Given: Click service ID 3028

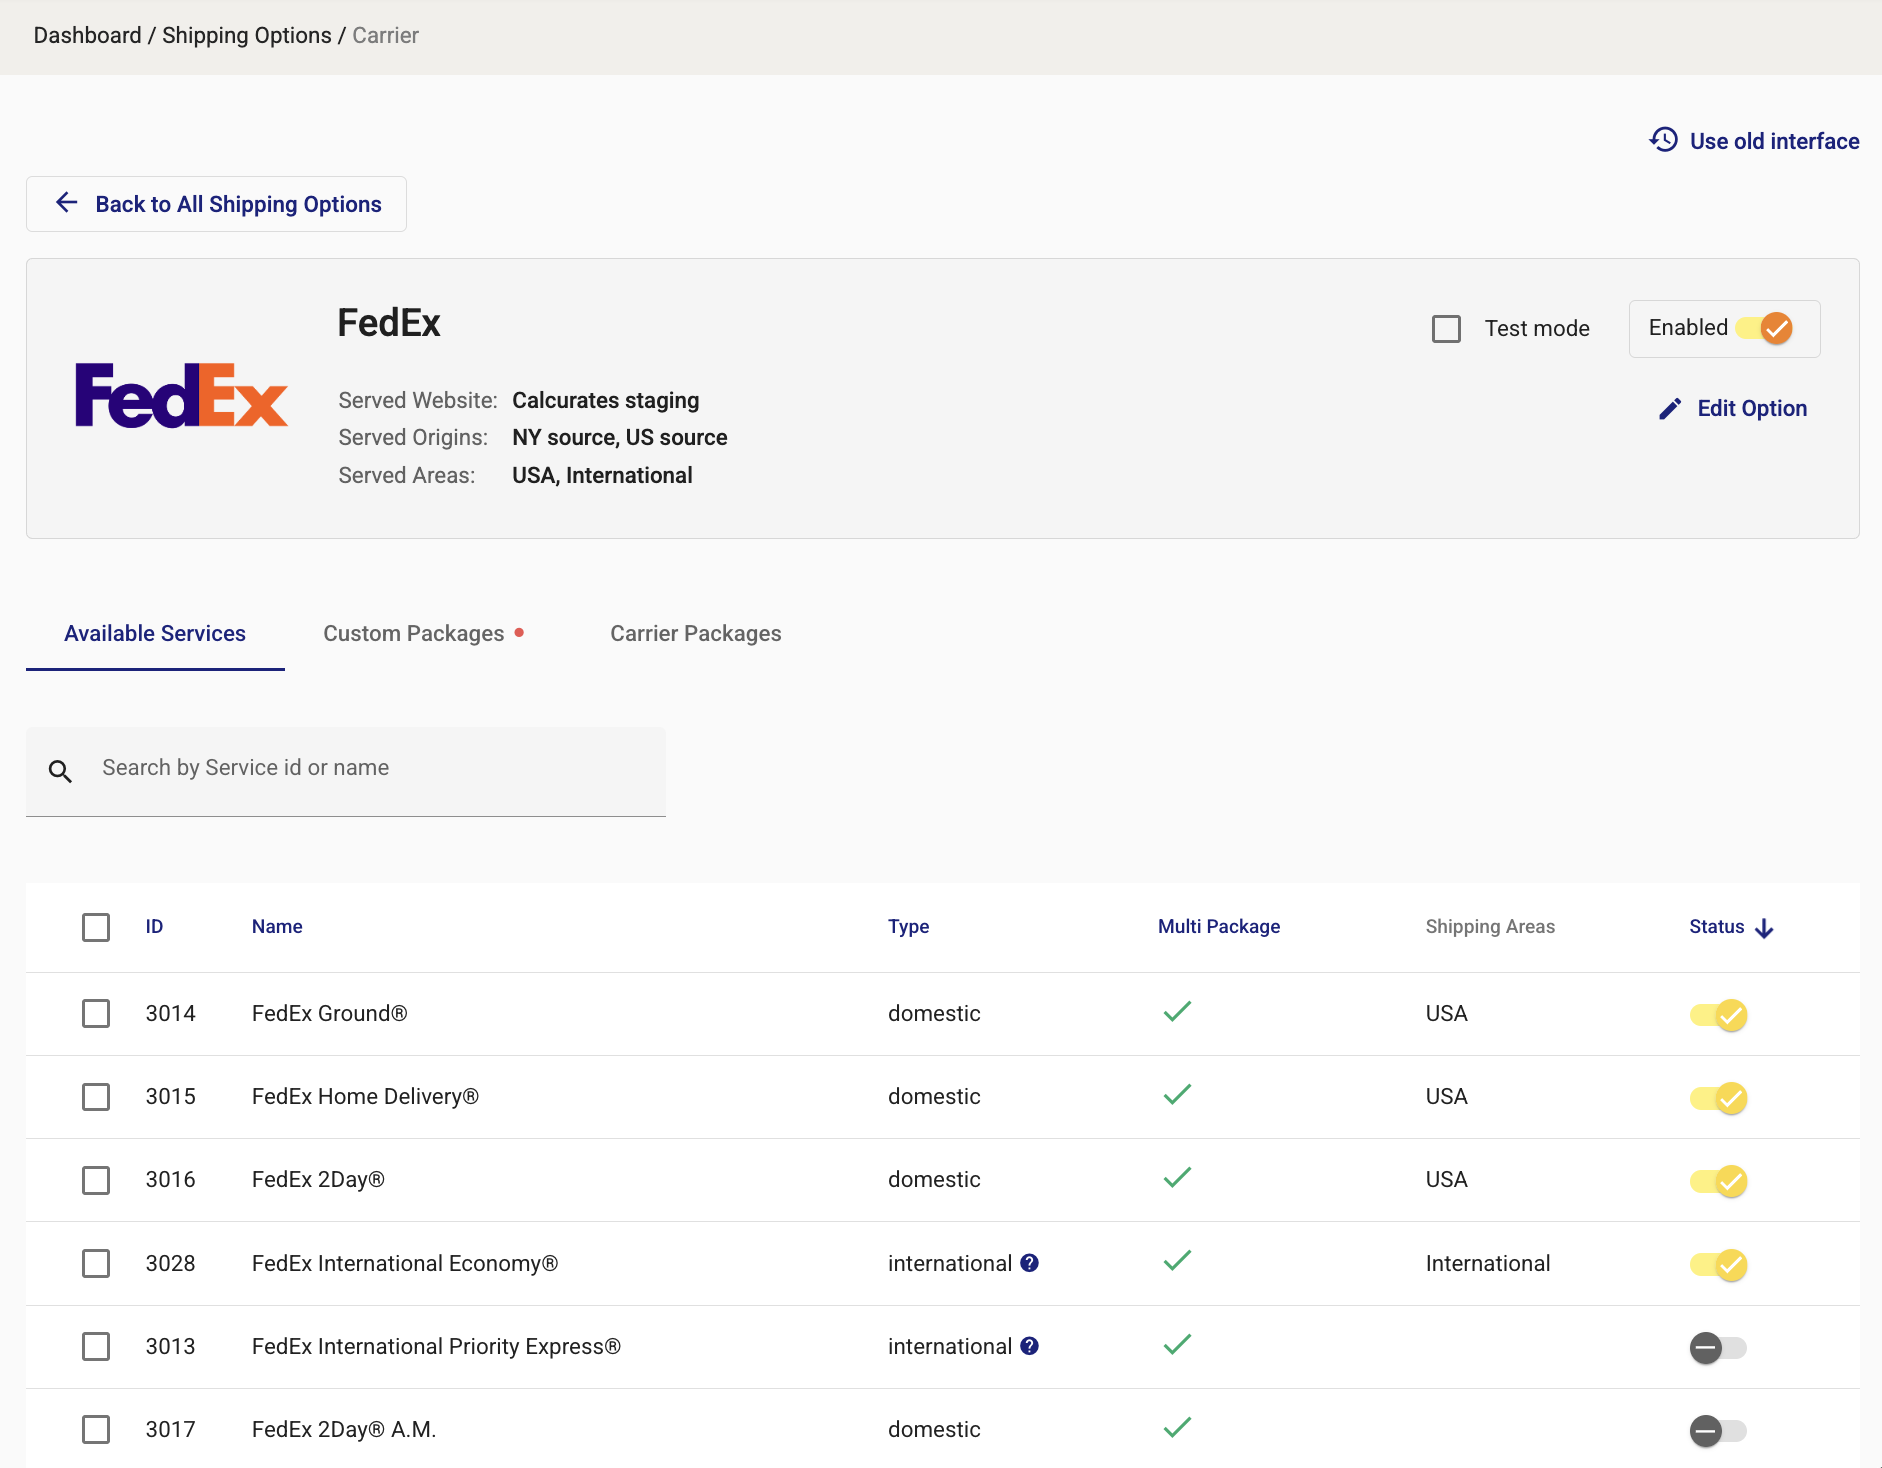Looking at the screenshot, I should pyautogui.click(x=170, y=1263).
